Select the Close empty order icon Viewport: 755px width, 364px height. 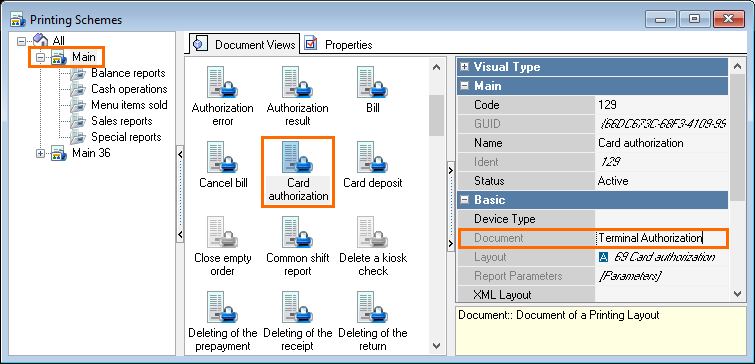point(222,232)
